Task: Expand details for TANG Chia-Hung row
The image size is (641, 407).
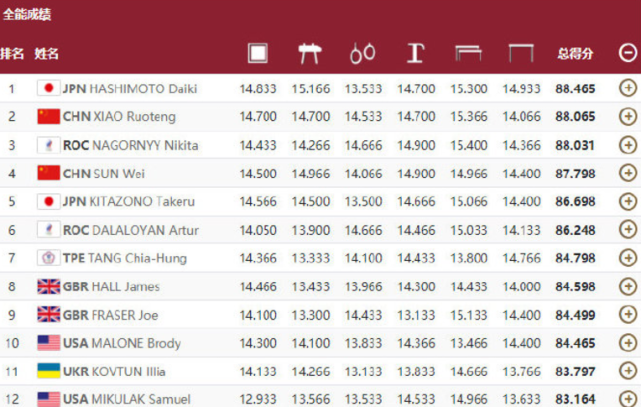Action: point(627,258)
